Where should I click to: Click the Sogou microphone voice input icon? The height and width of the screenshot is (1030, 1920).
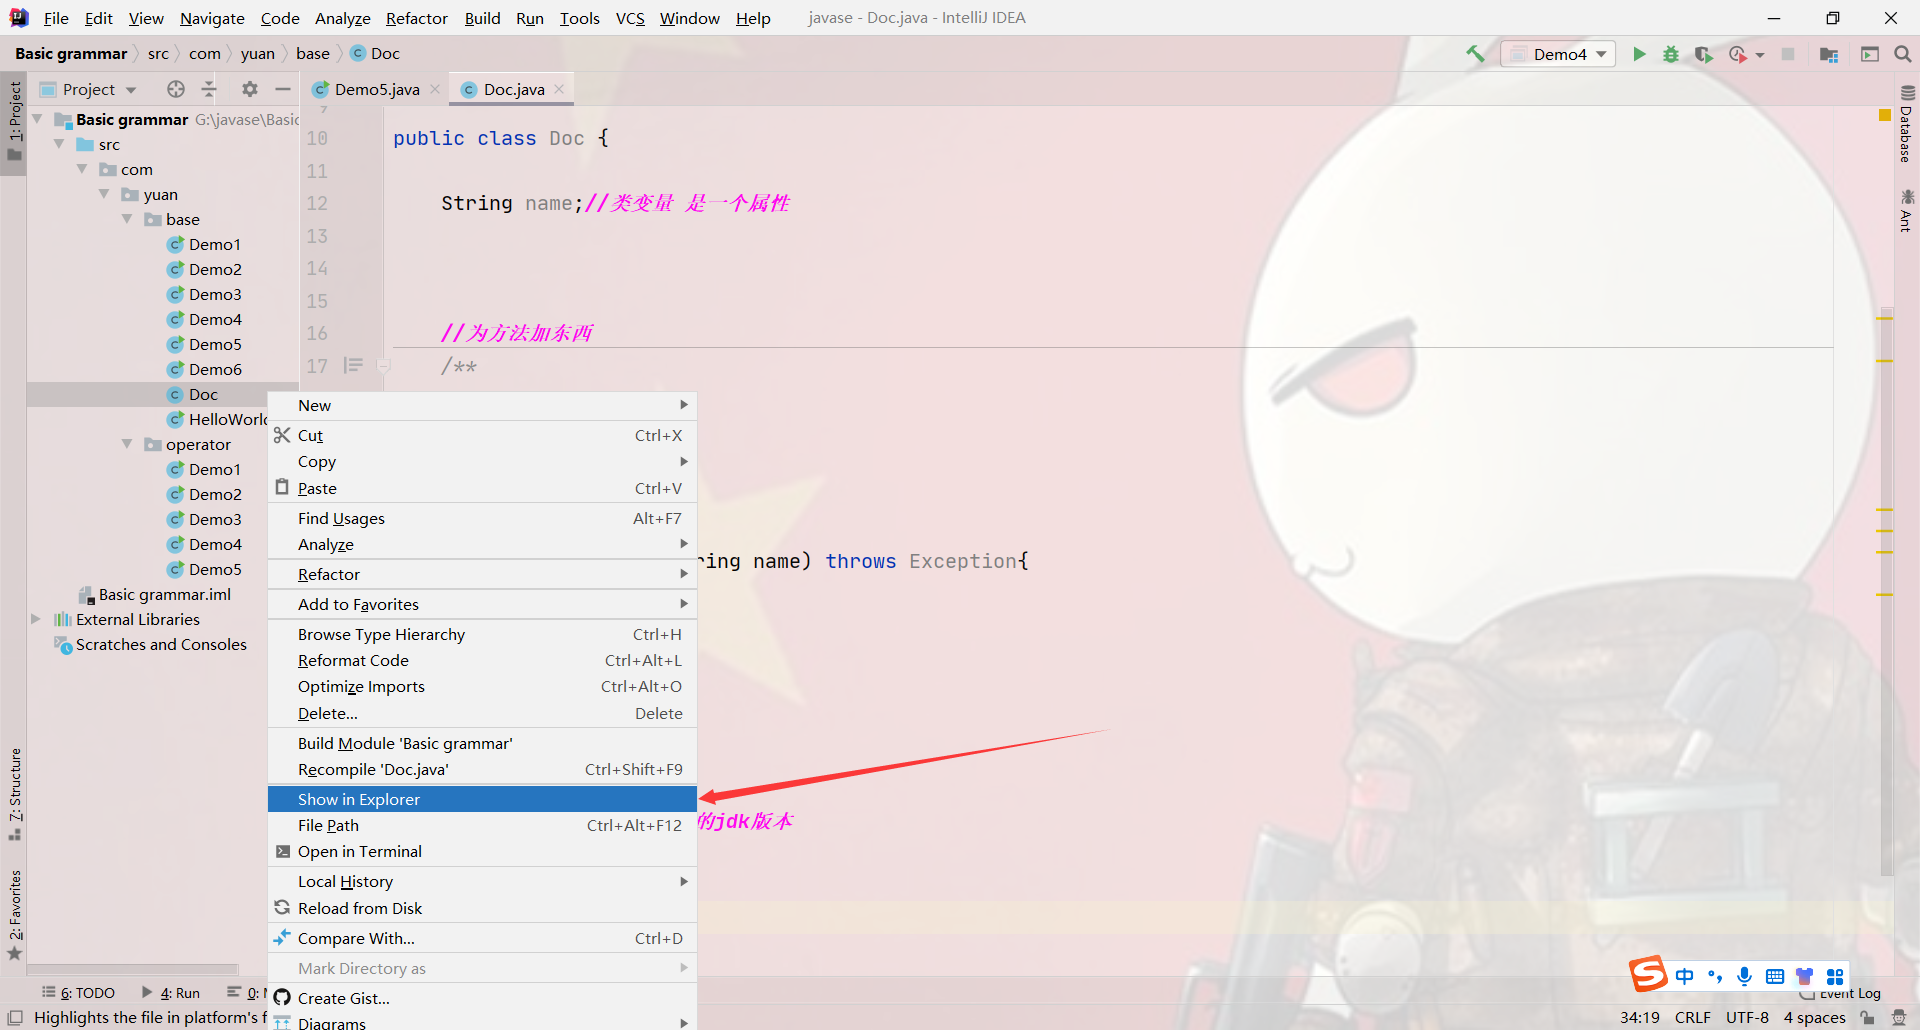[1745, 977]
